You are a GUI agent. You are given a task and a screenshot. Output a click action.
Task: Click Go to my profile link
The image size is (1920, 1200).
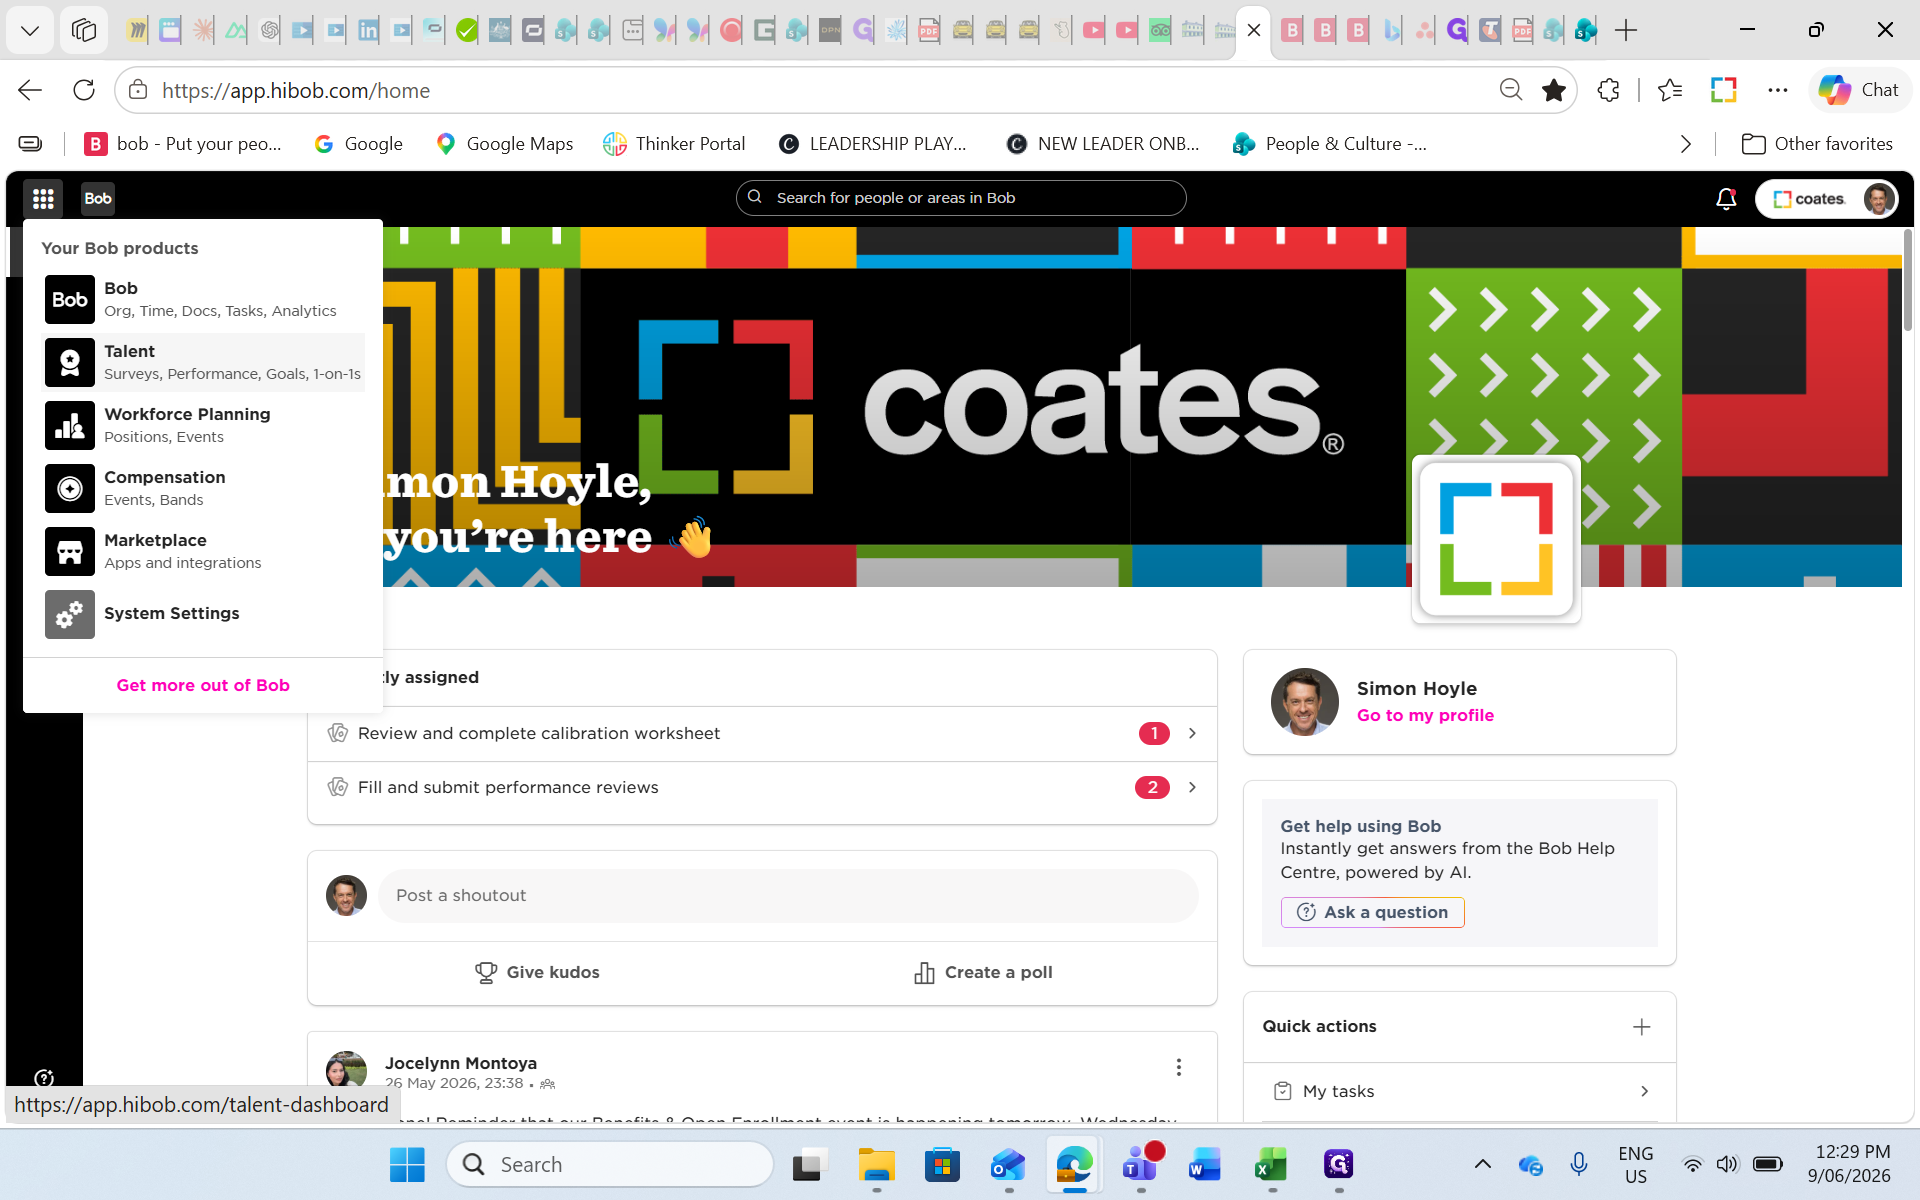tap(1425, 715)
